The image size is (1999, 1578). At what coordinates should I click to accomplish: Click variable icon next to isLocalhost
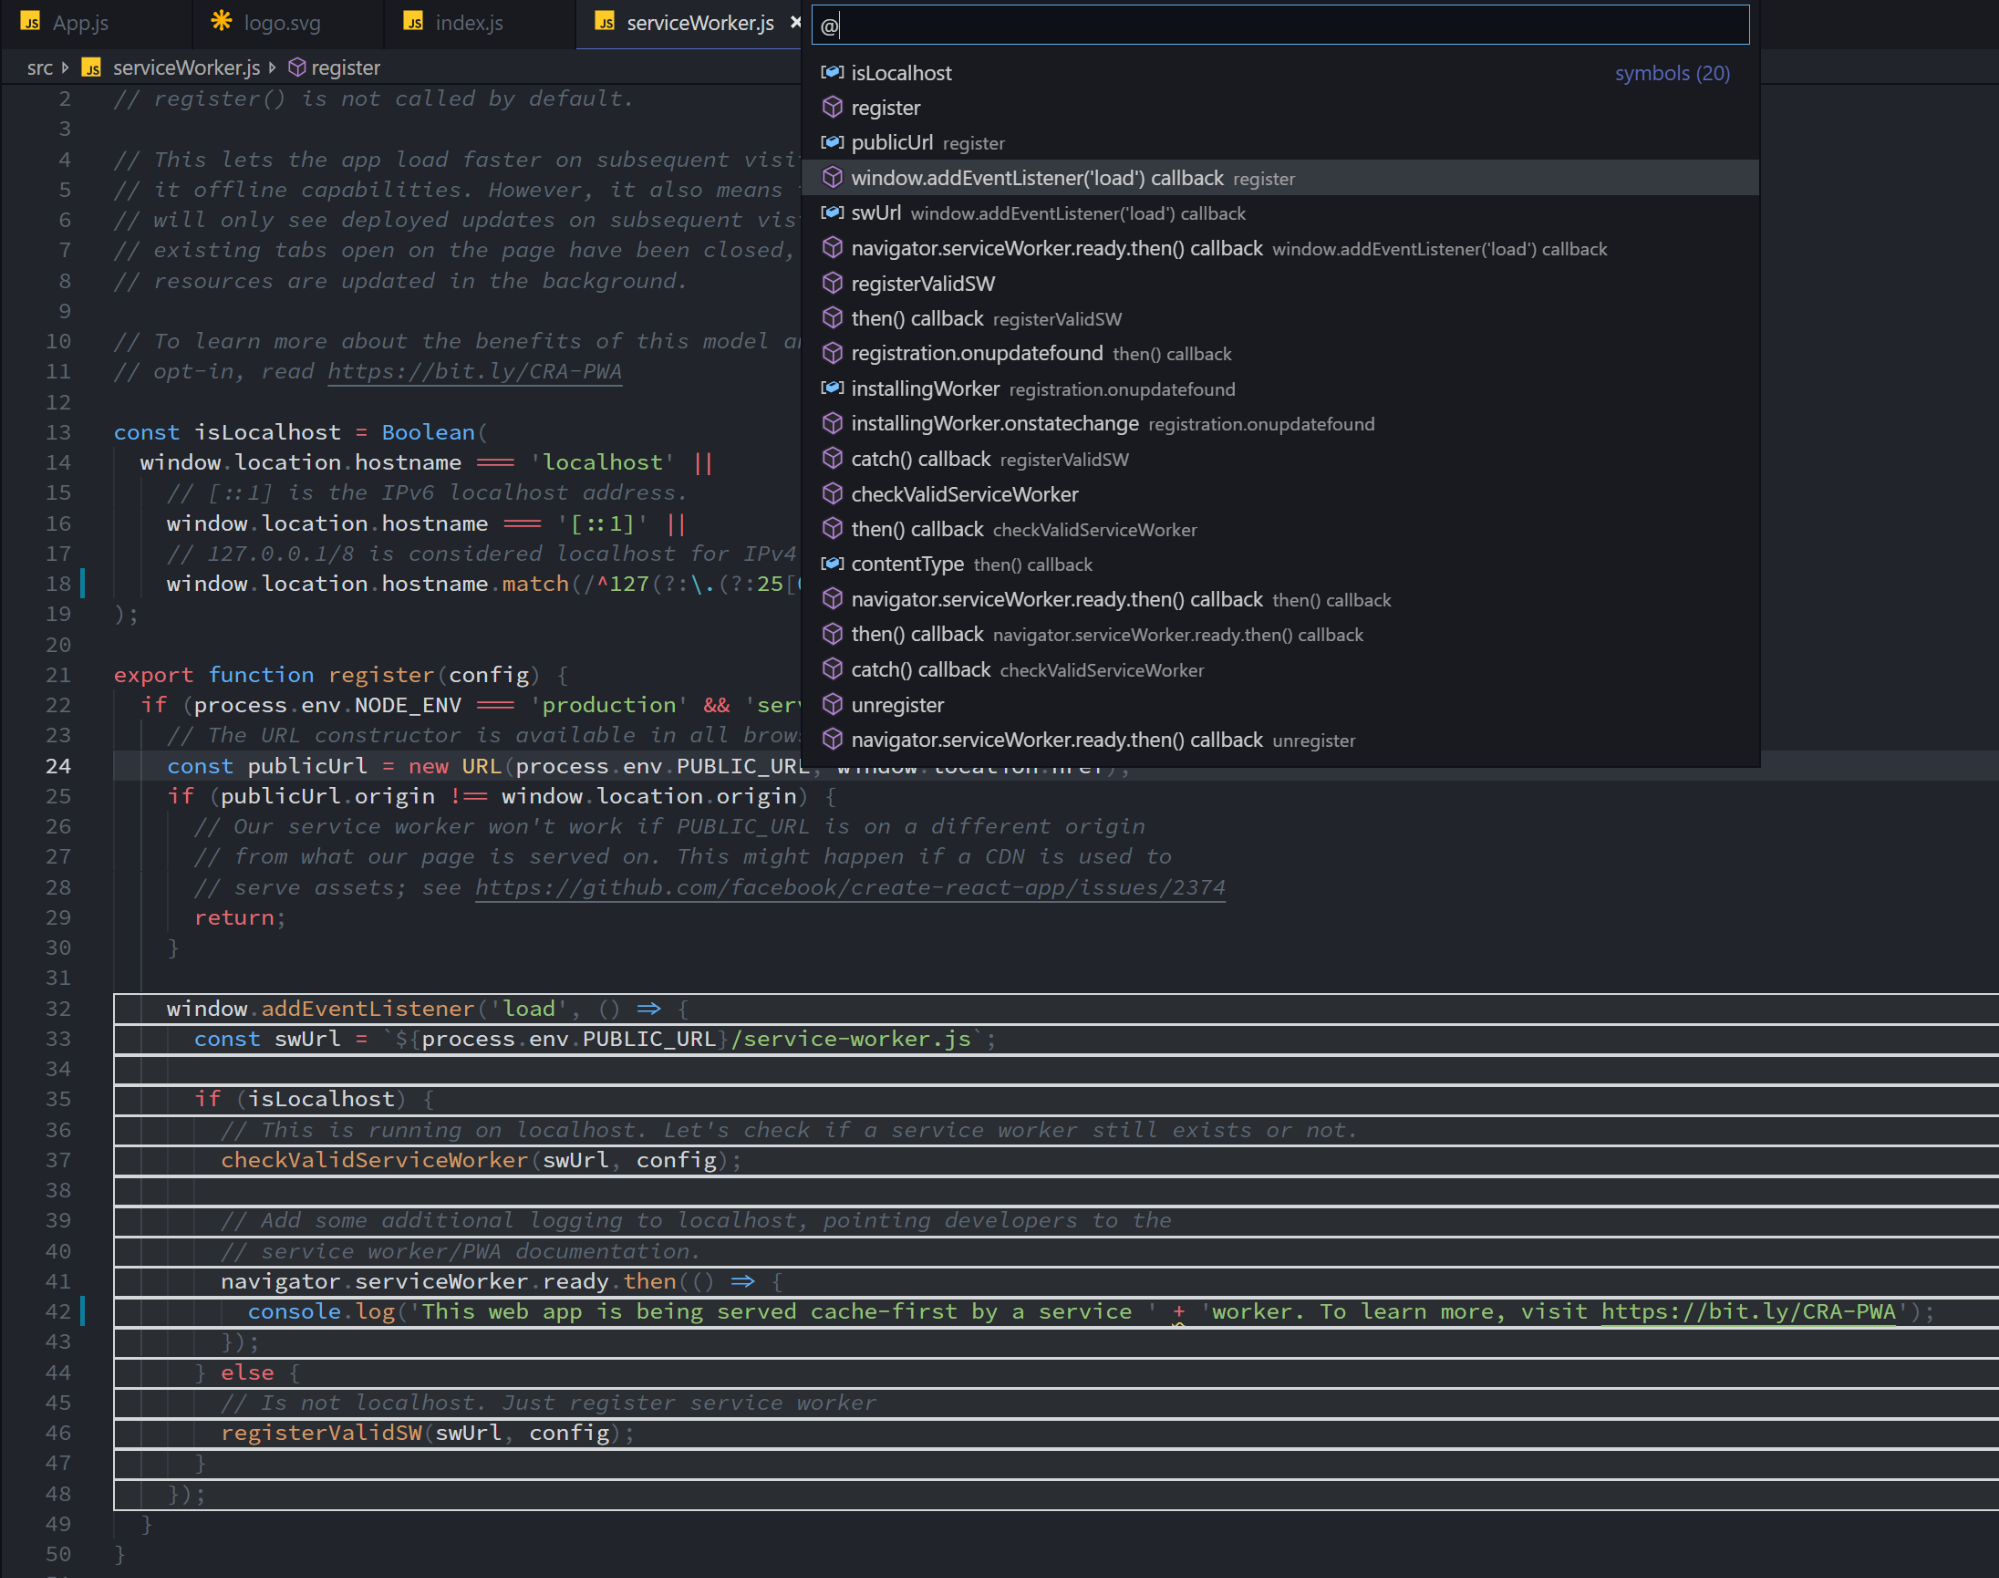tap(832, 72)
